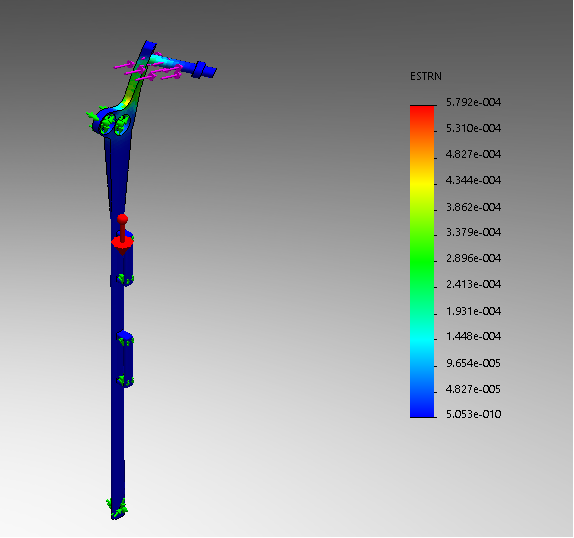
Task: Select the minimum strain value 5.053e-010
Action: tap(473, 414)
